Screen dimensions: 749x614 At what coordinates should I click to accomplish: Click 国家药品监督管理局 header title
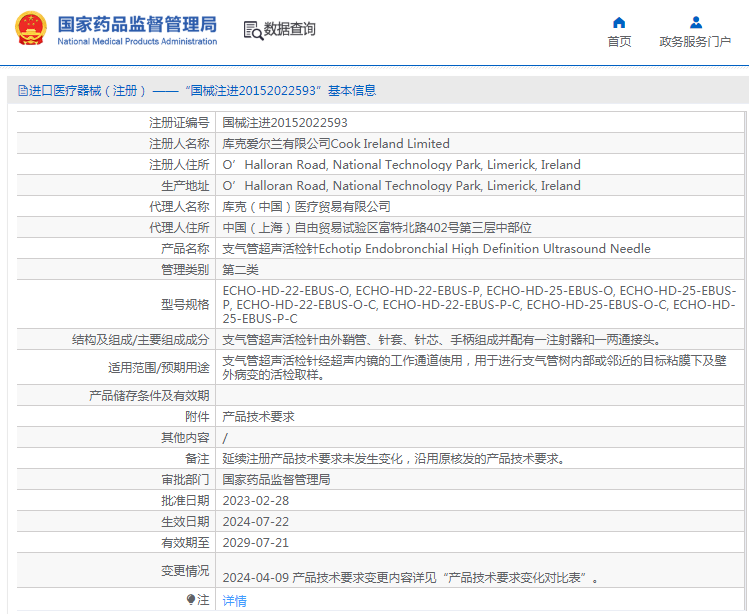[x=137, y=24]
